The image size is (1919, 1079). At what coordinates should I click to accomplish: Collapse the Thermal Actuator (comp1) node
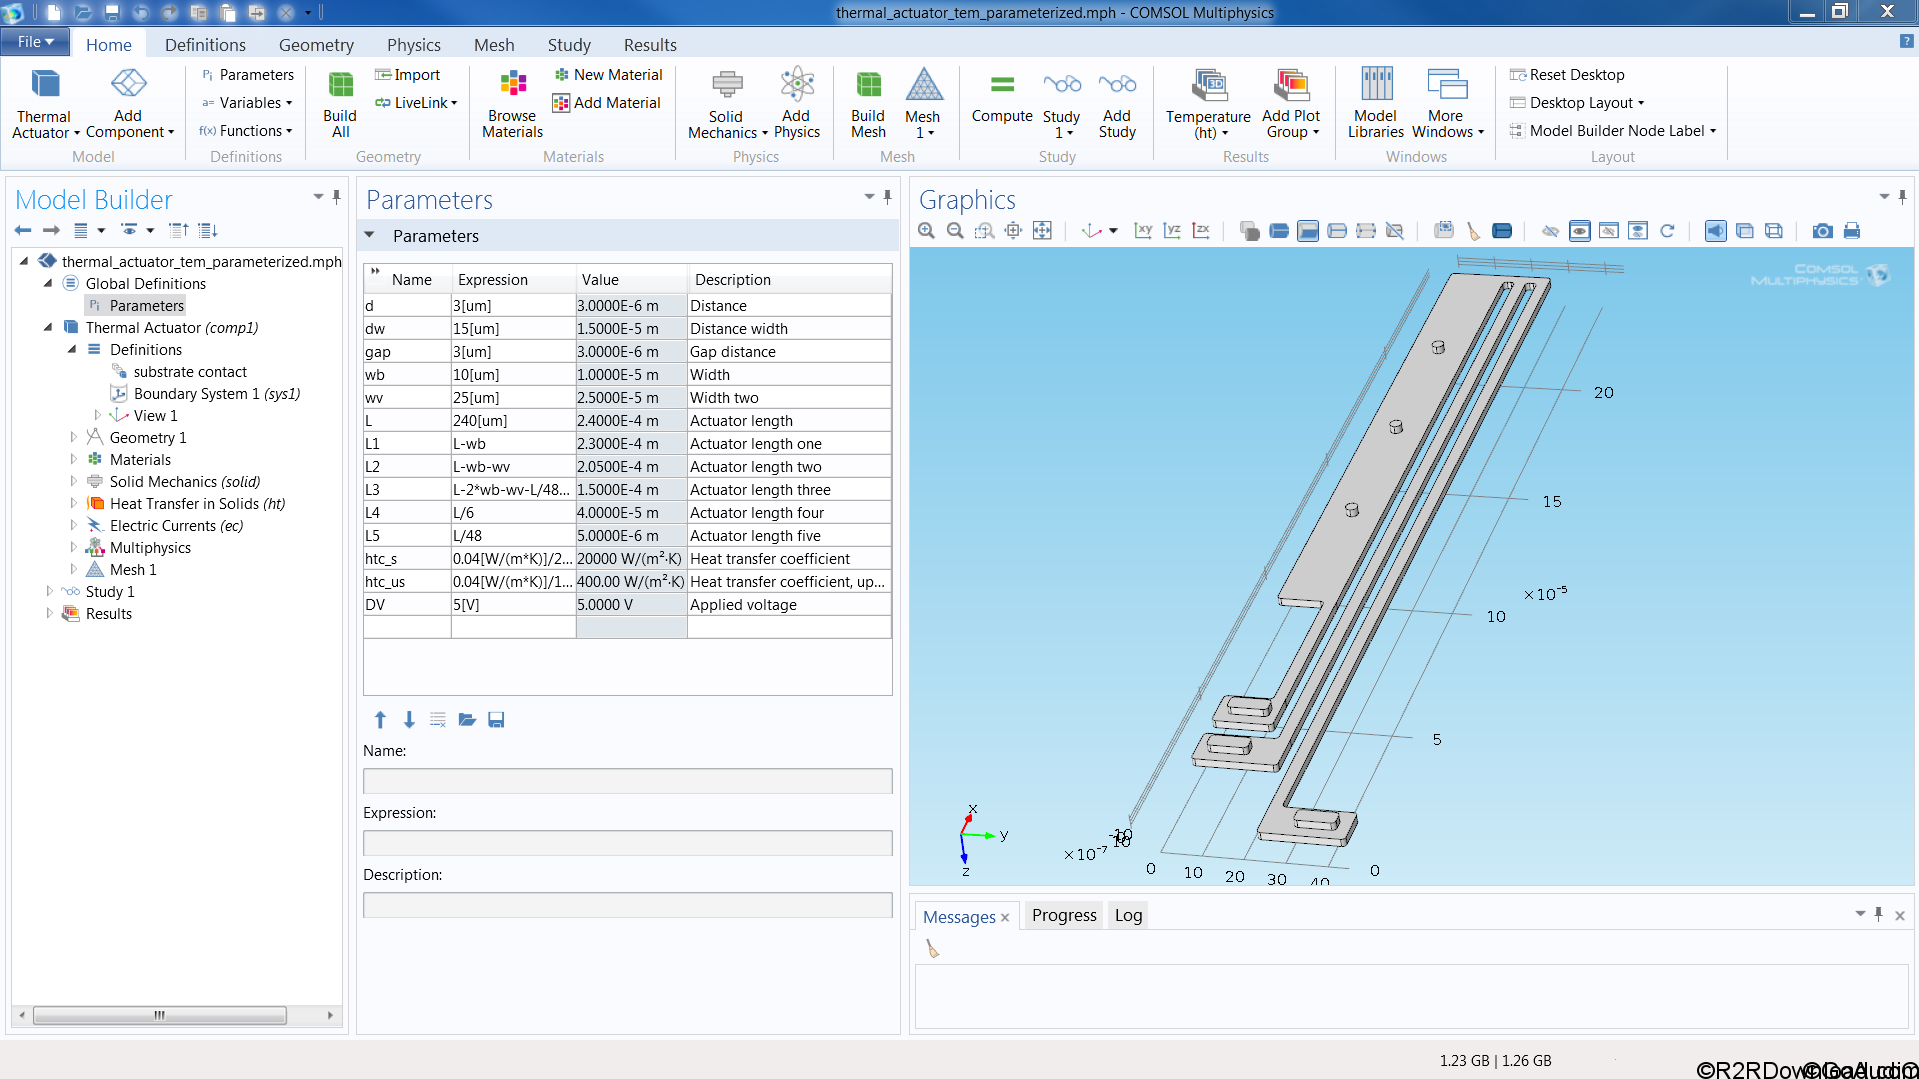47,327
